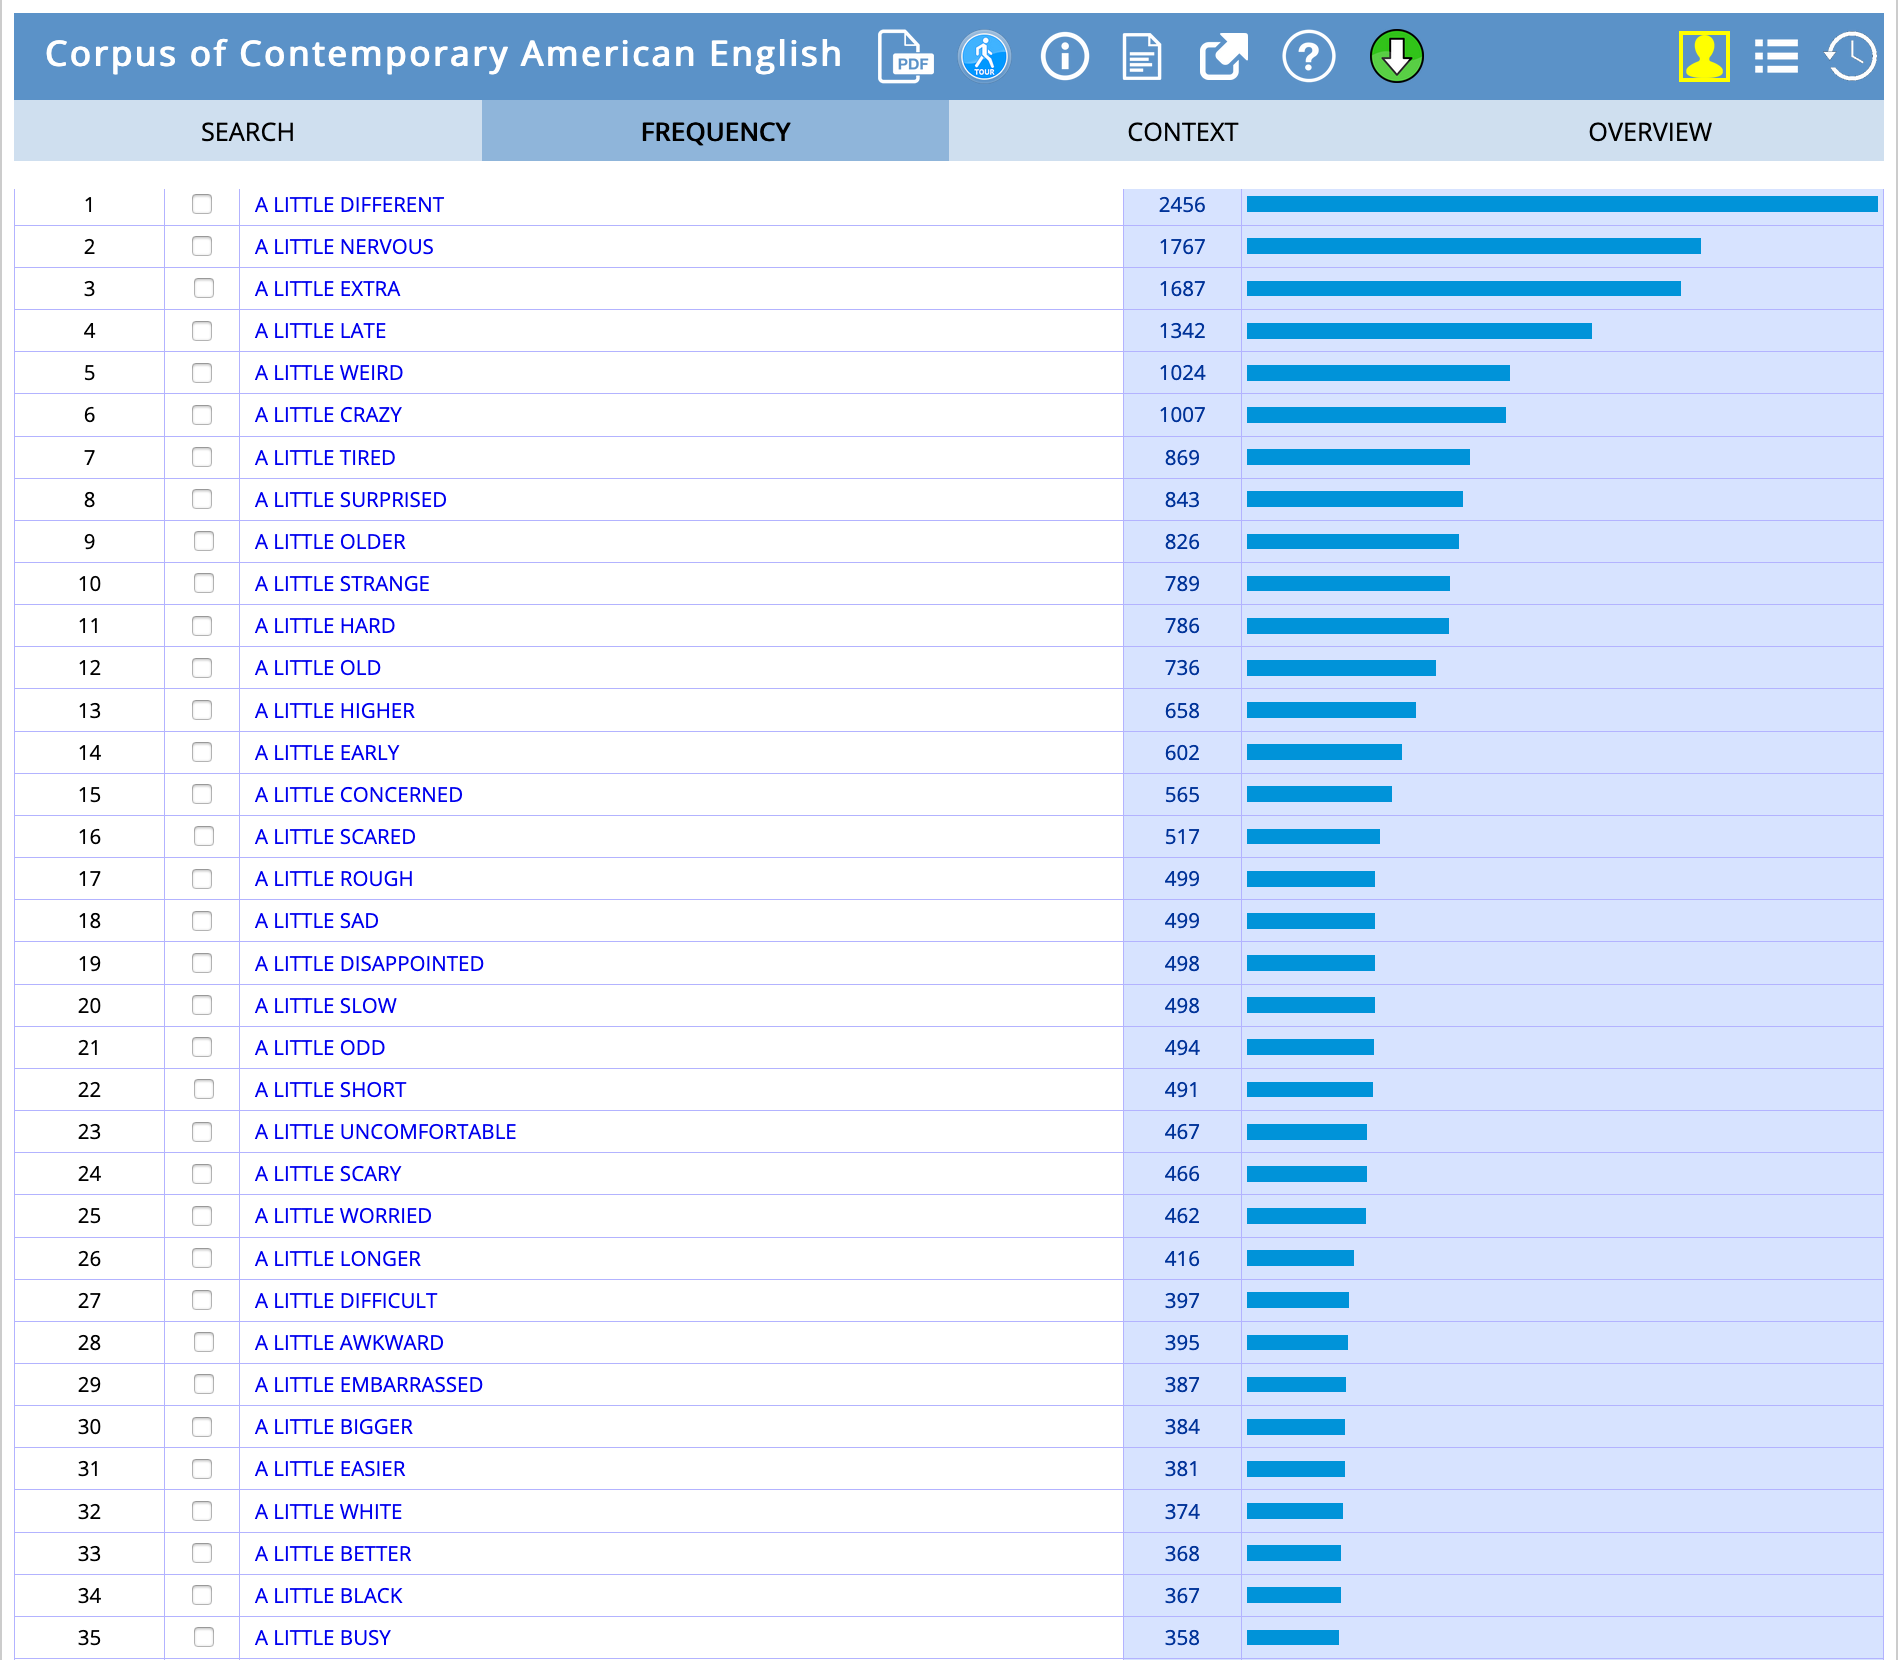Screen dimensions: 1898x1660
Task: Enable the checkbox beside A LITTLE WEIRD
Action: (x=202, y=373)
